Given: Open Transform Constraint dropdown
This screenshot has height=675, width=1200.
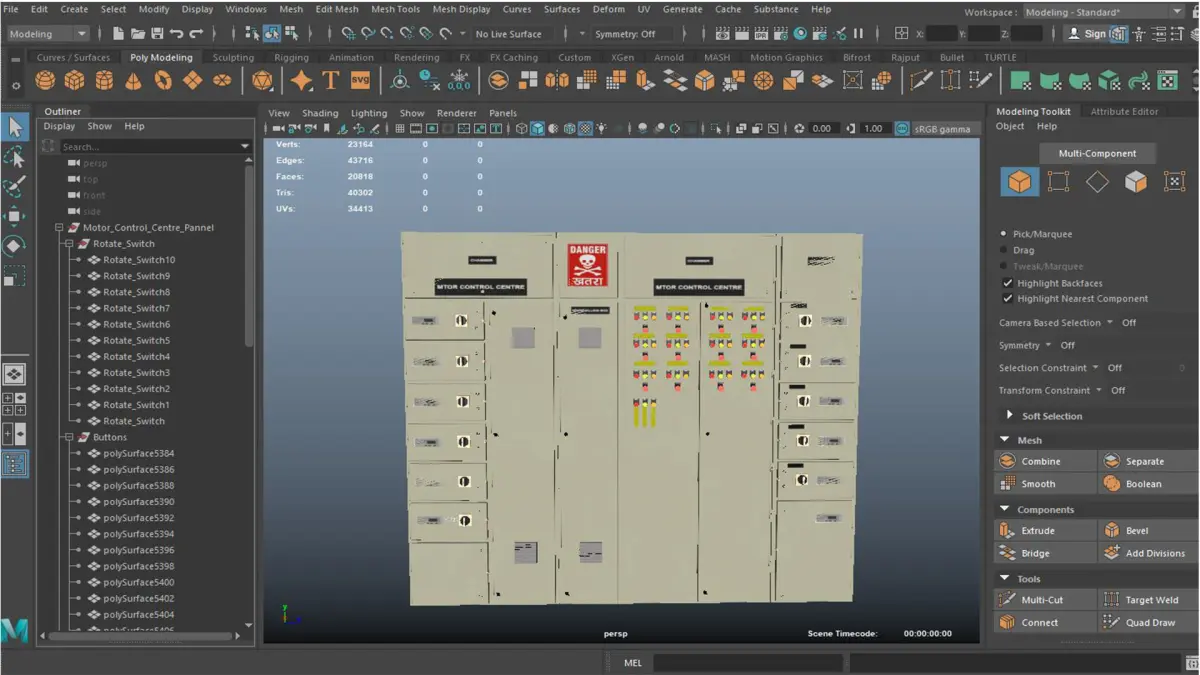Looking at the screenshot, I should click(1099, 390).
